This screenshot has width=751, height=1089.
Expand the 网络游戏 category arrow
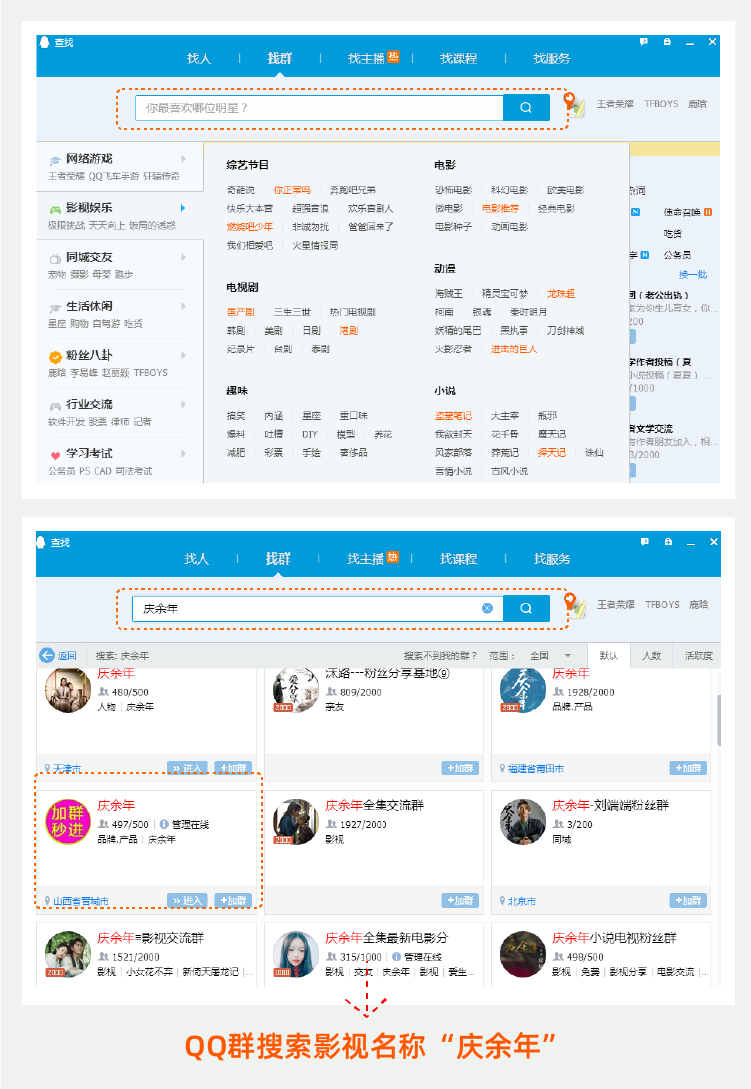[183, 159]
